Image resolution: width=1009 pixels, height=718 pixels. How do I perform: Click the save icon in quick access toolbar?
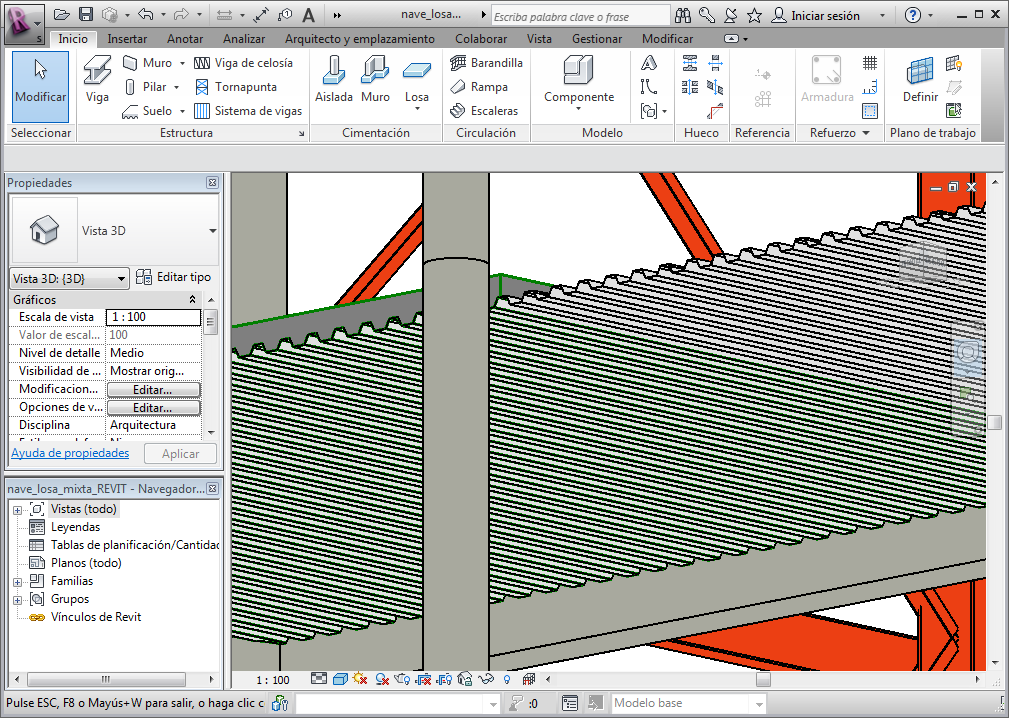[86, 15]
